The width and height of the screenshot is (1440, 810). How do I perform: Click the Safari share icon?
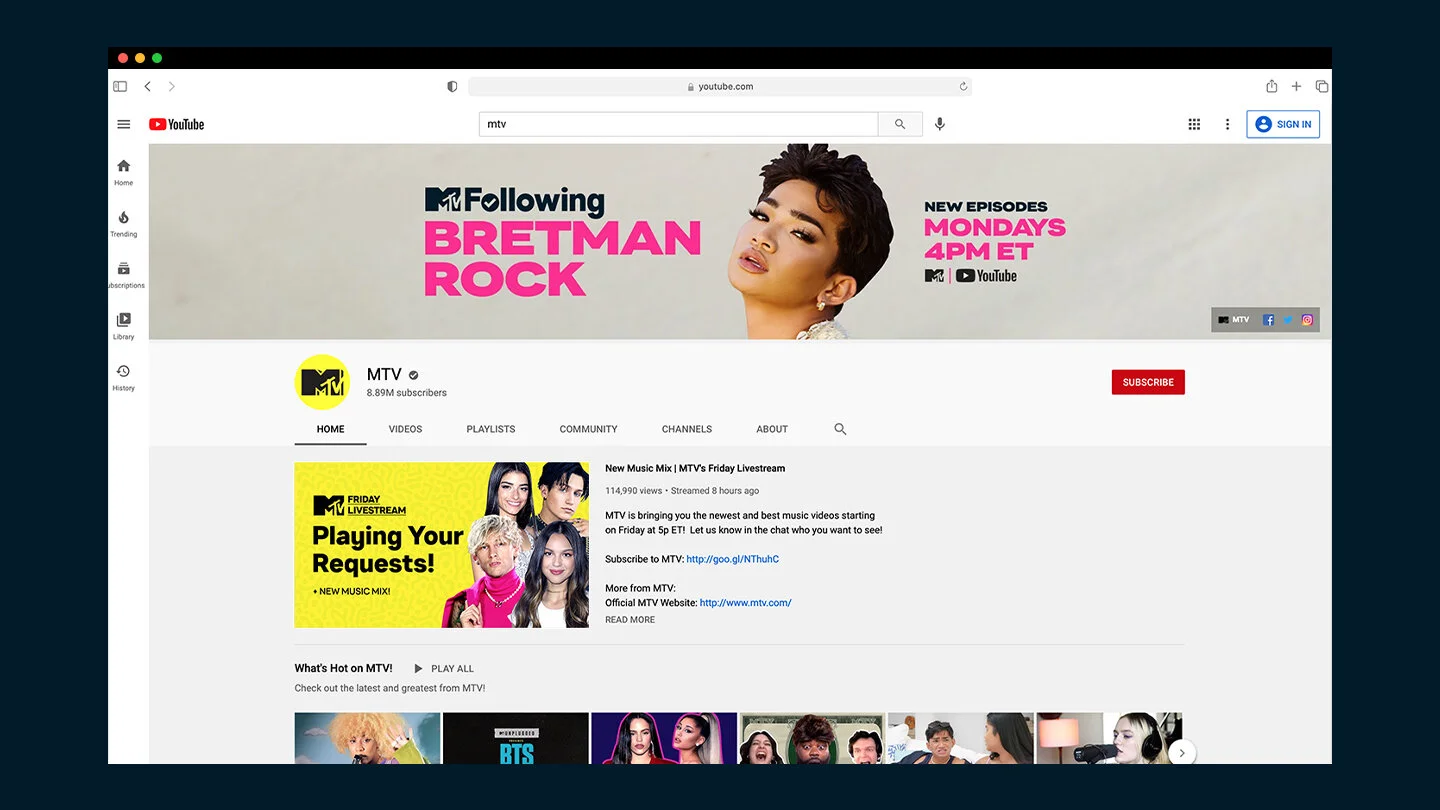point(1272,86)
